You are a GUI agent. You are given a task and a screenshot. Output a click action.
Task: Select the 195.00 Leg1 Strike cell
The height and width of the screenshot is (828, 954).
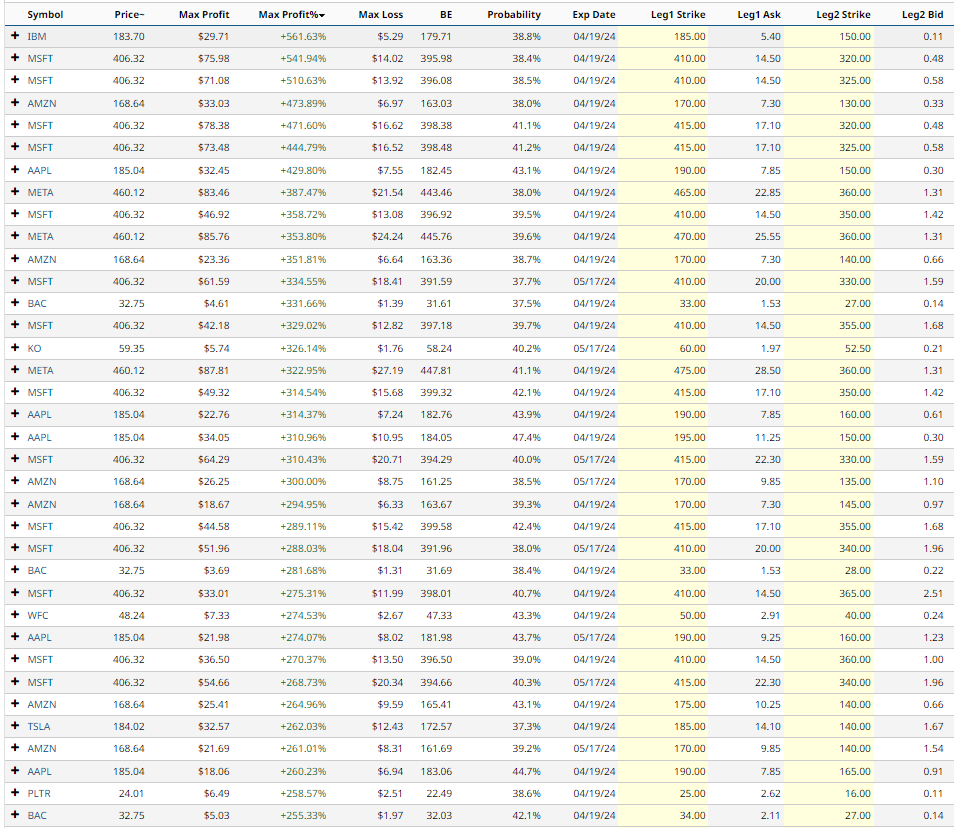coord(689,437)
